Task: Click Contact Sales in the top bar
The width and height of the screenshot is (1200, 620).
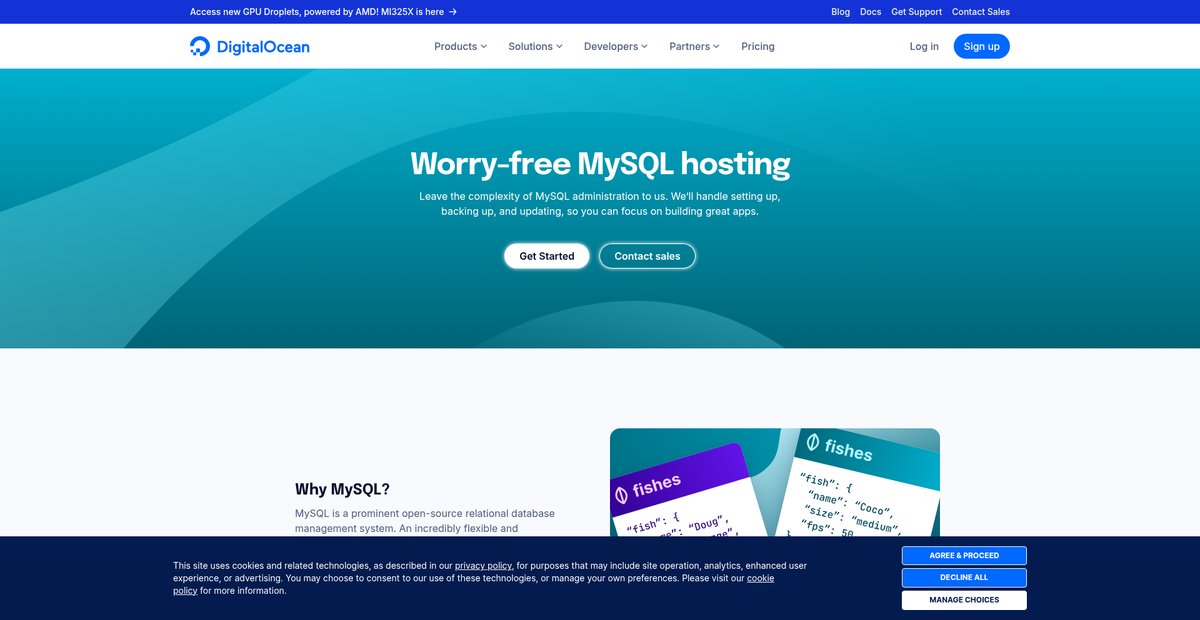Action: (981, 12)
